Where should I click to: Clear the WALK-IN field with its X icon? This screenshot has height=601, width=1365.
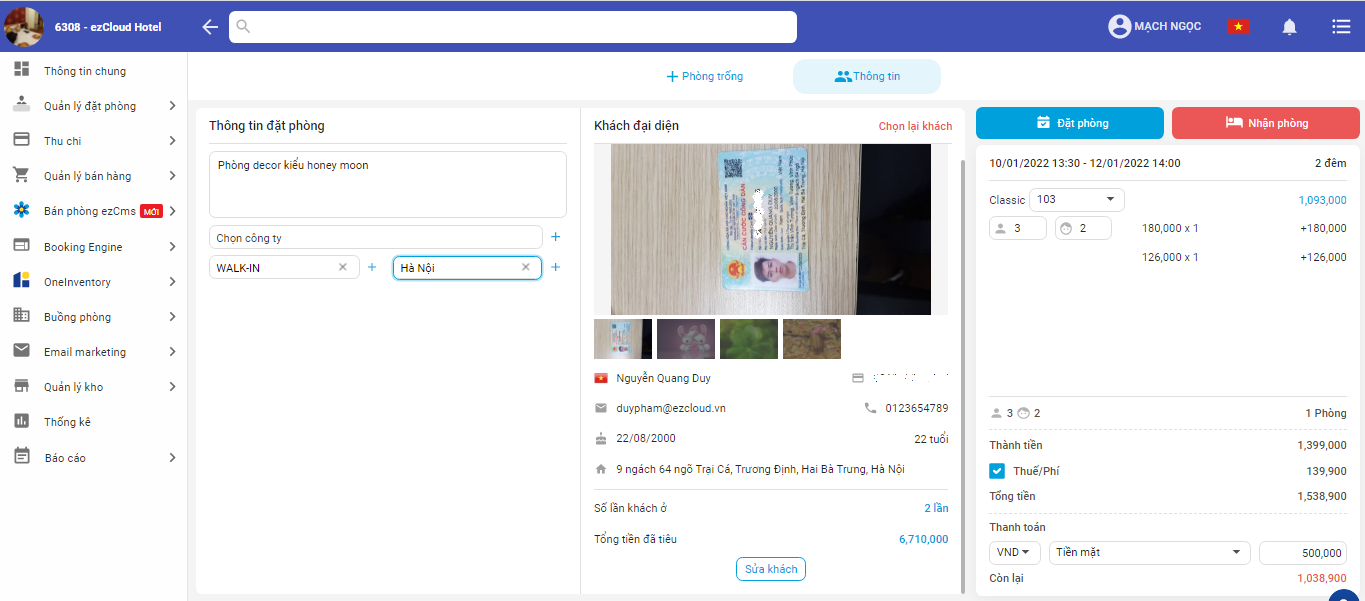click(343, 267)
